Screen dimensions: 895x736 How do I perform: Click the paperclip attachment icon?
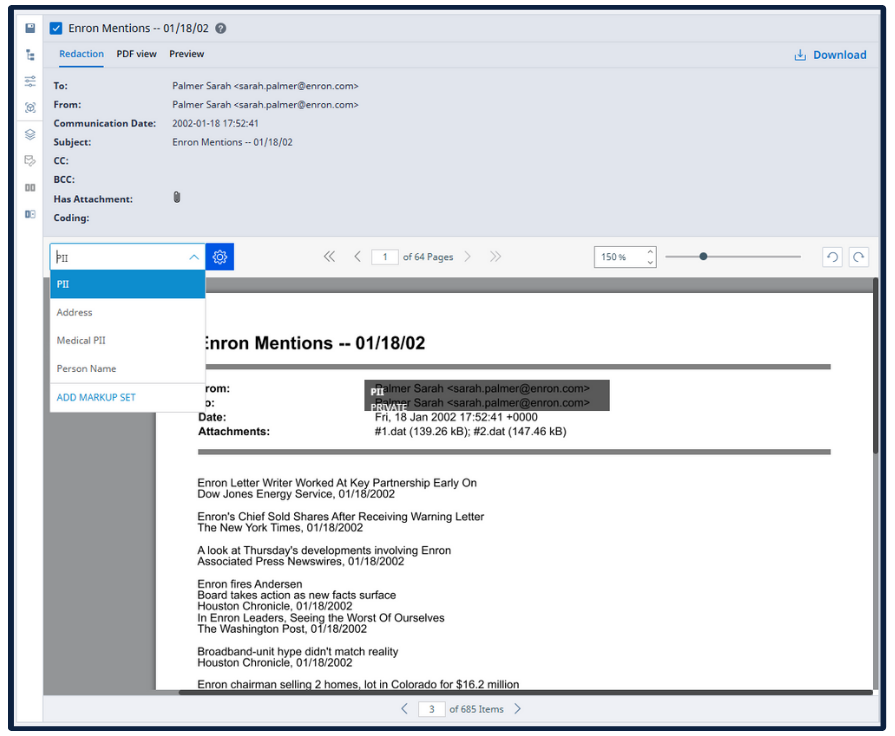coord(177,198)
